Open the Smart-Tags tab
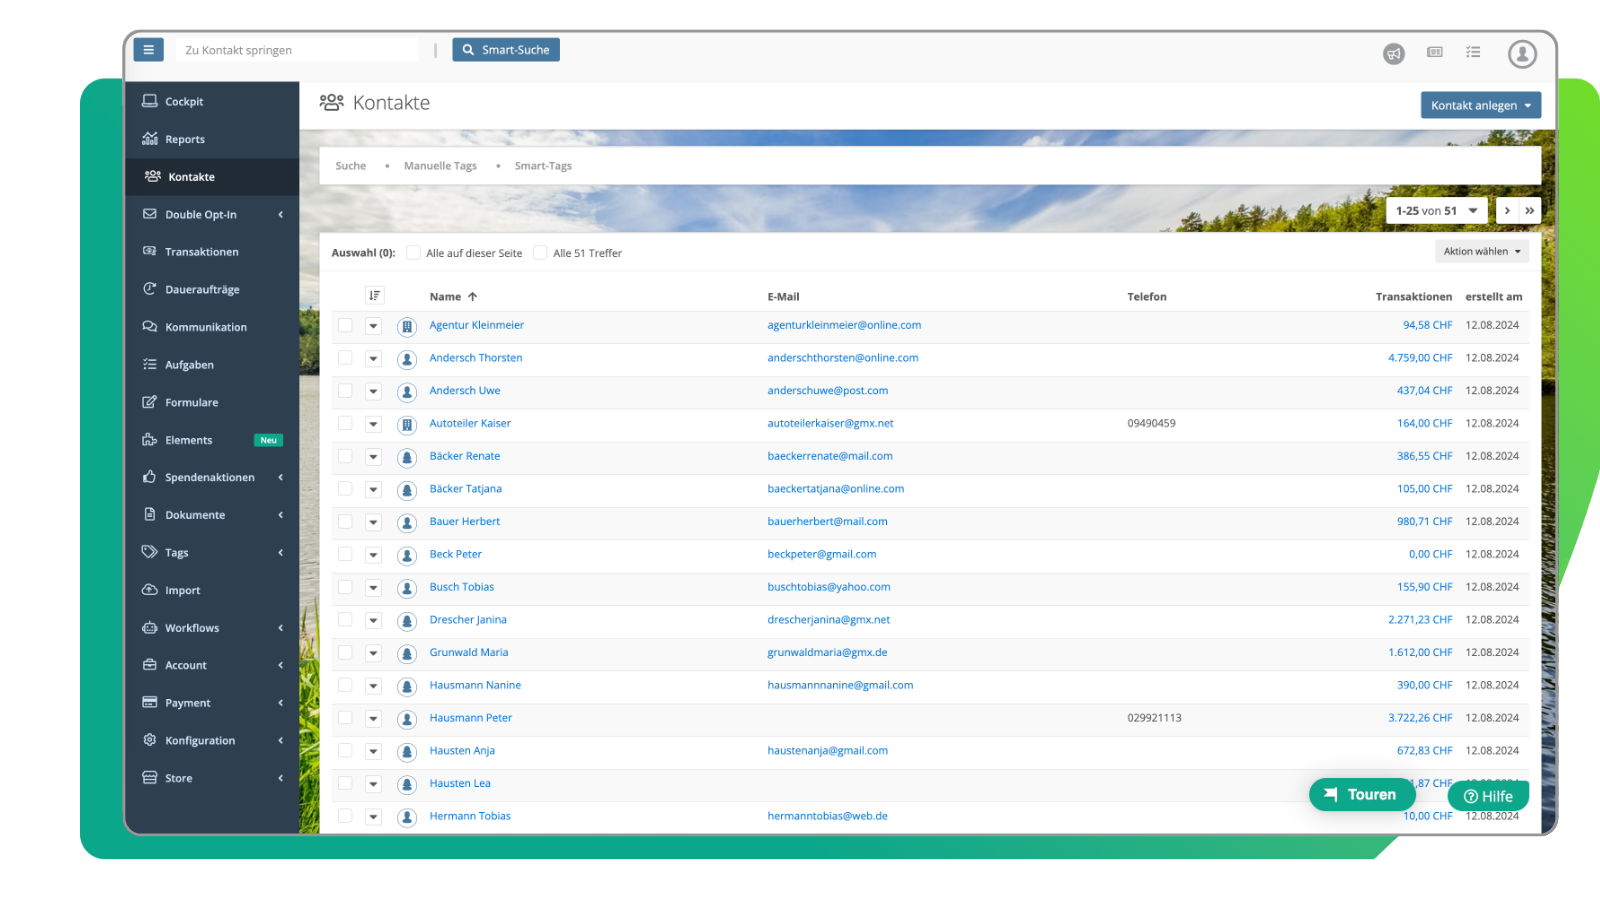This screenshot has height=900, width=1600. (543, 165)
